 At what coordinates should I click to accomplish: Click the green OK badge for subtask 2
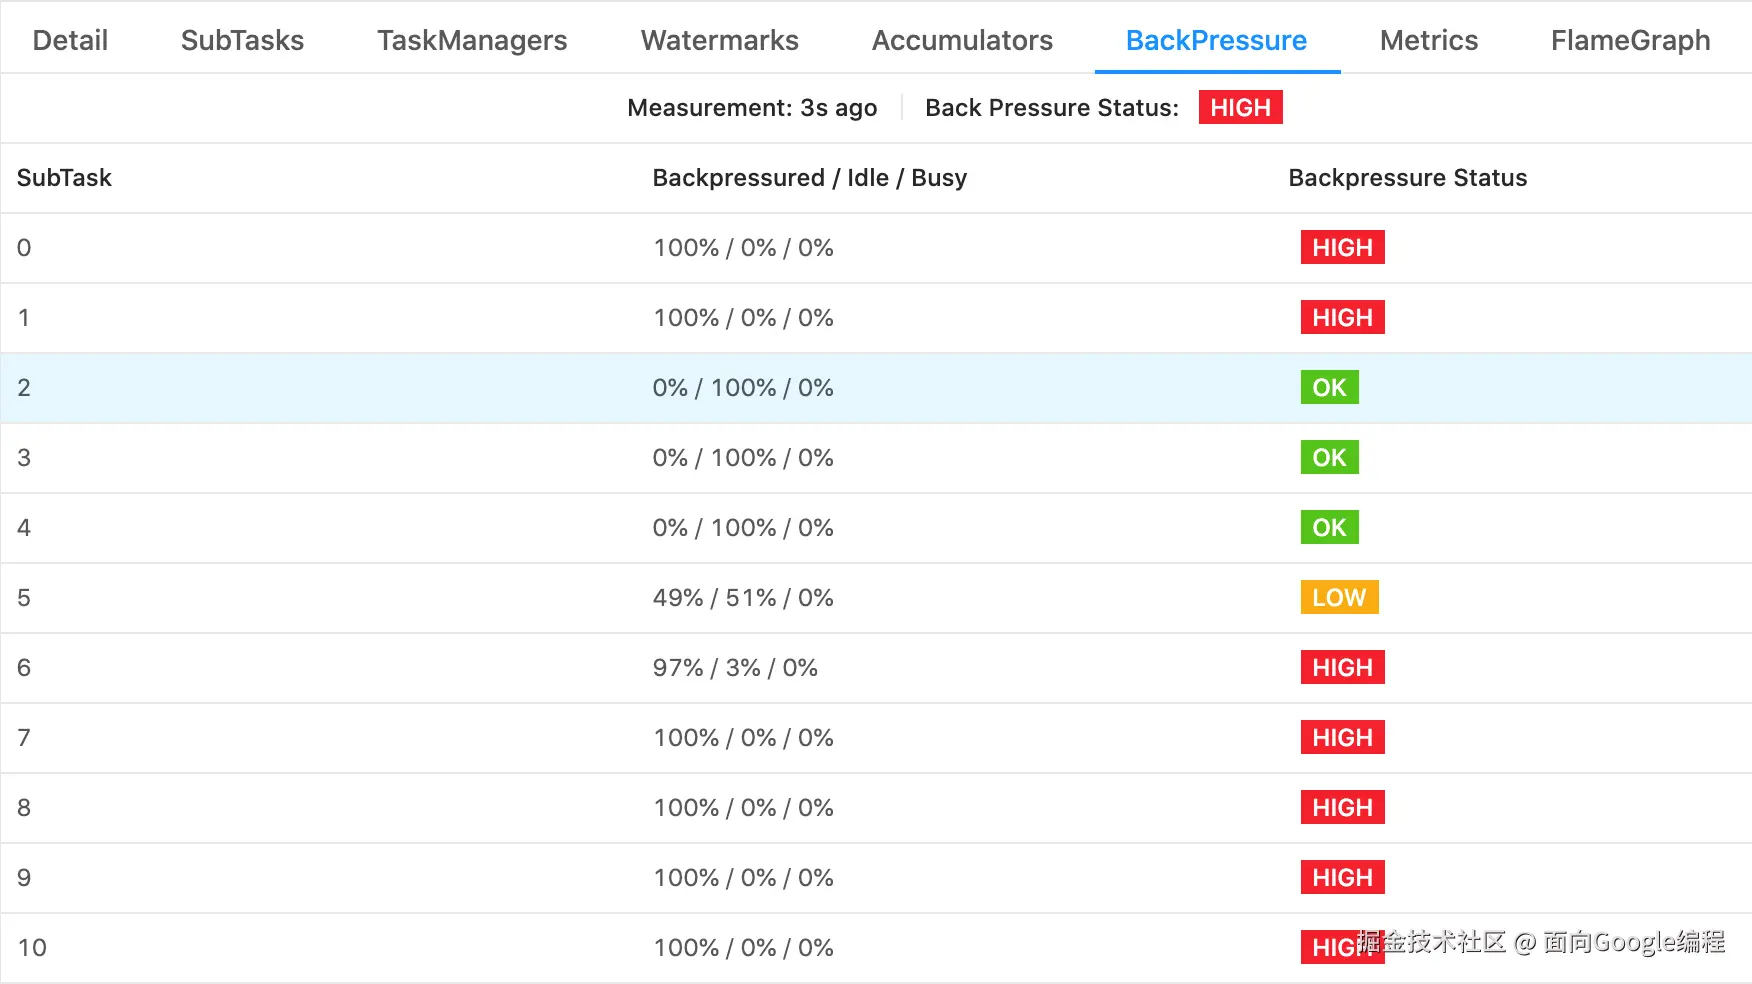tap(1329, 387)
